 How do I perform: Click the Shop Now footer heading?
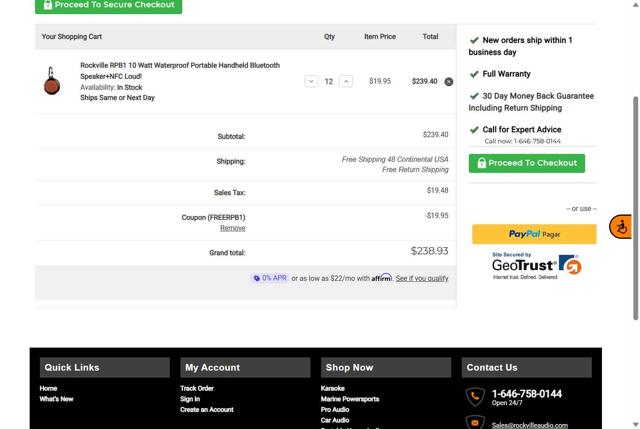(x=349, y=368)
